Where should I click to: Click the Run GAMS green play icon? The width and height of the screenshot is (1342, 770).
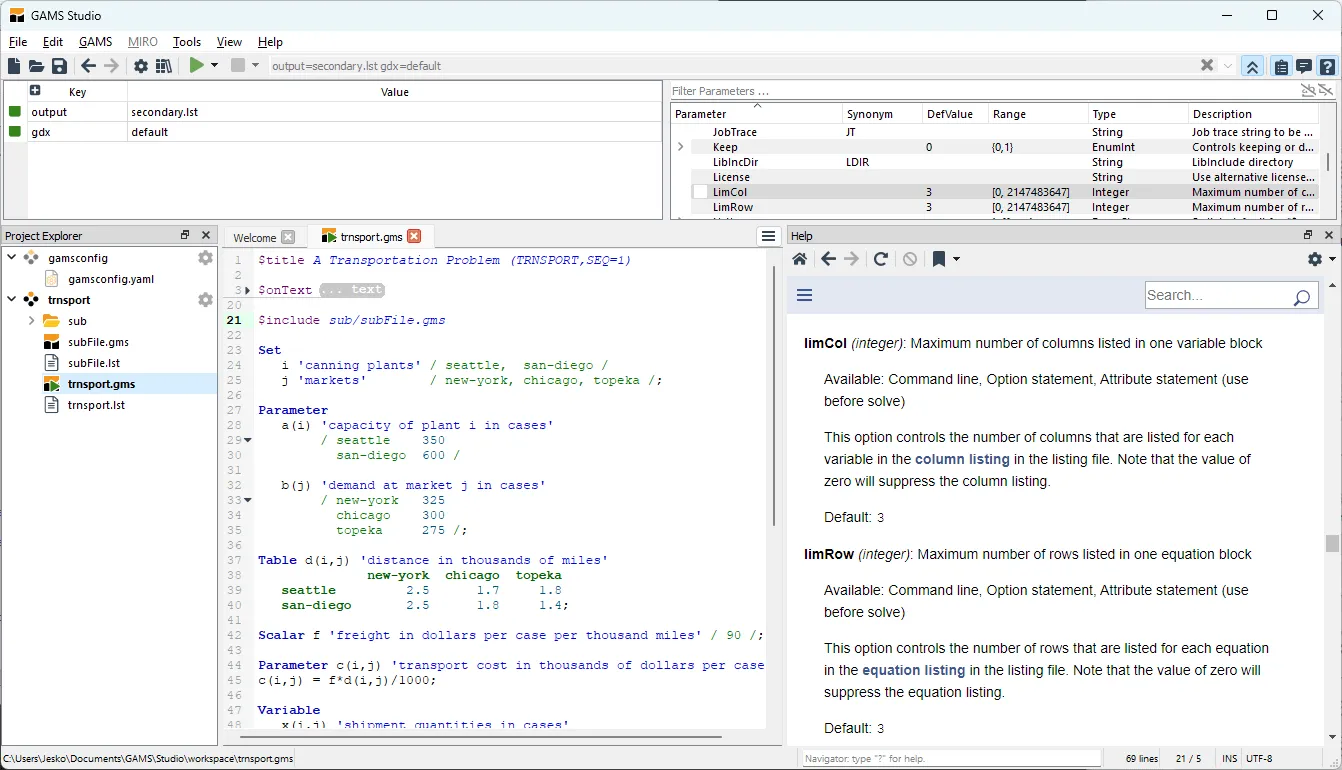click(x=197, y=66)
